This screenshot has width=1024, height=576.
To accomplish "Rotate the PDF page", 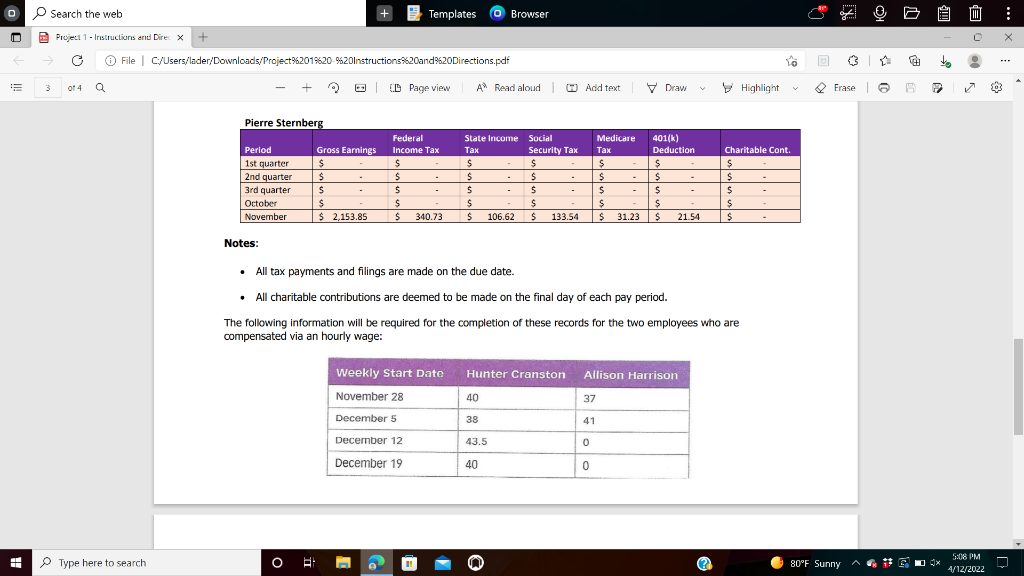I will [x=334, y=88].
